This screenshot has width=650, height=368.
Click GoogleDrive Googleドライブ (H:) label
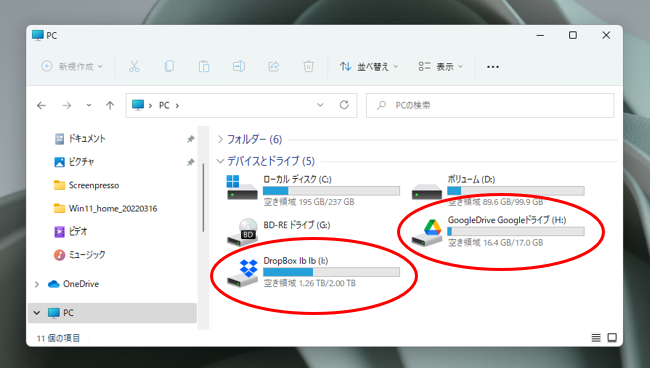click(507, 220)
